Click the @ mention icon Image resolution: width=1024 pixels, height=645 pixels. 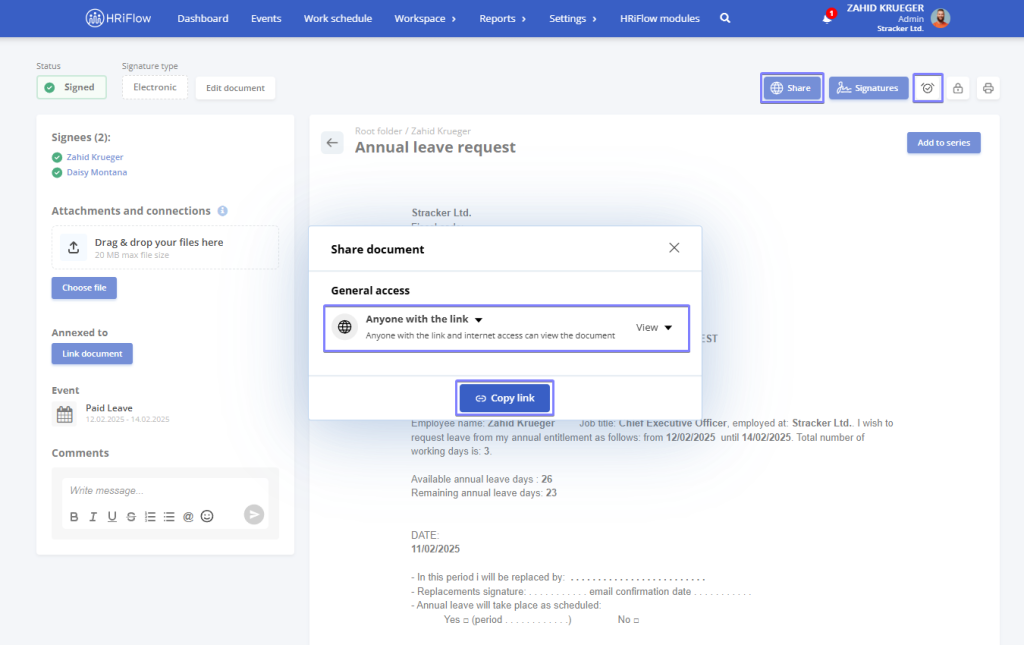click(188, 516)
